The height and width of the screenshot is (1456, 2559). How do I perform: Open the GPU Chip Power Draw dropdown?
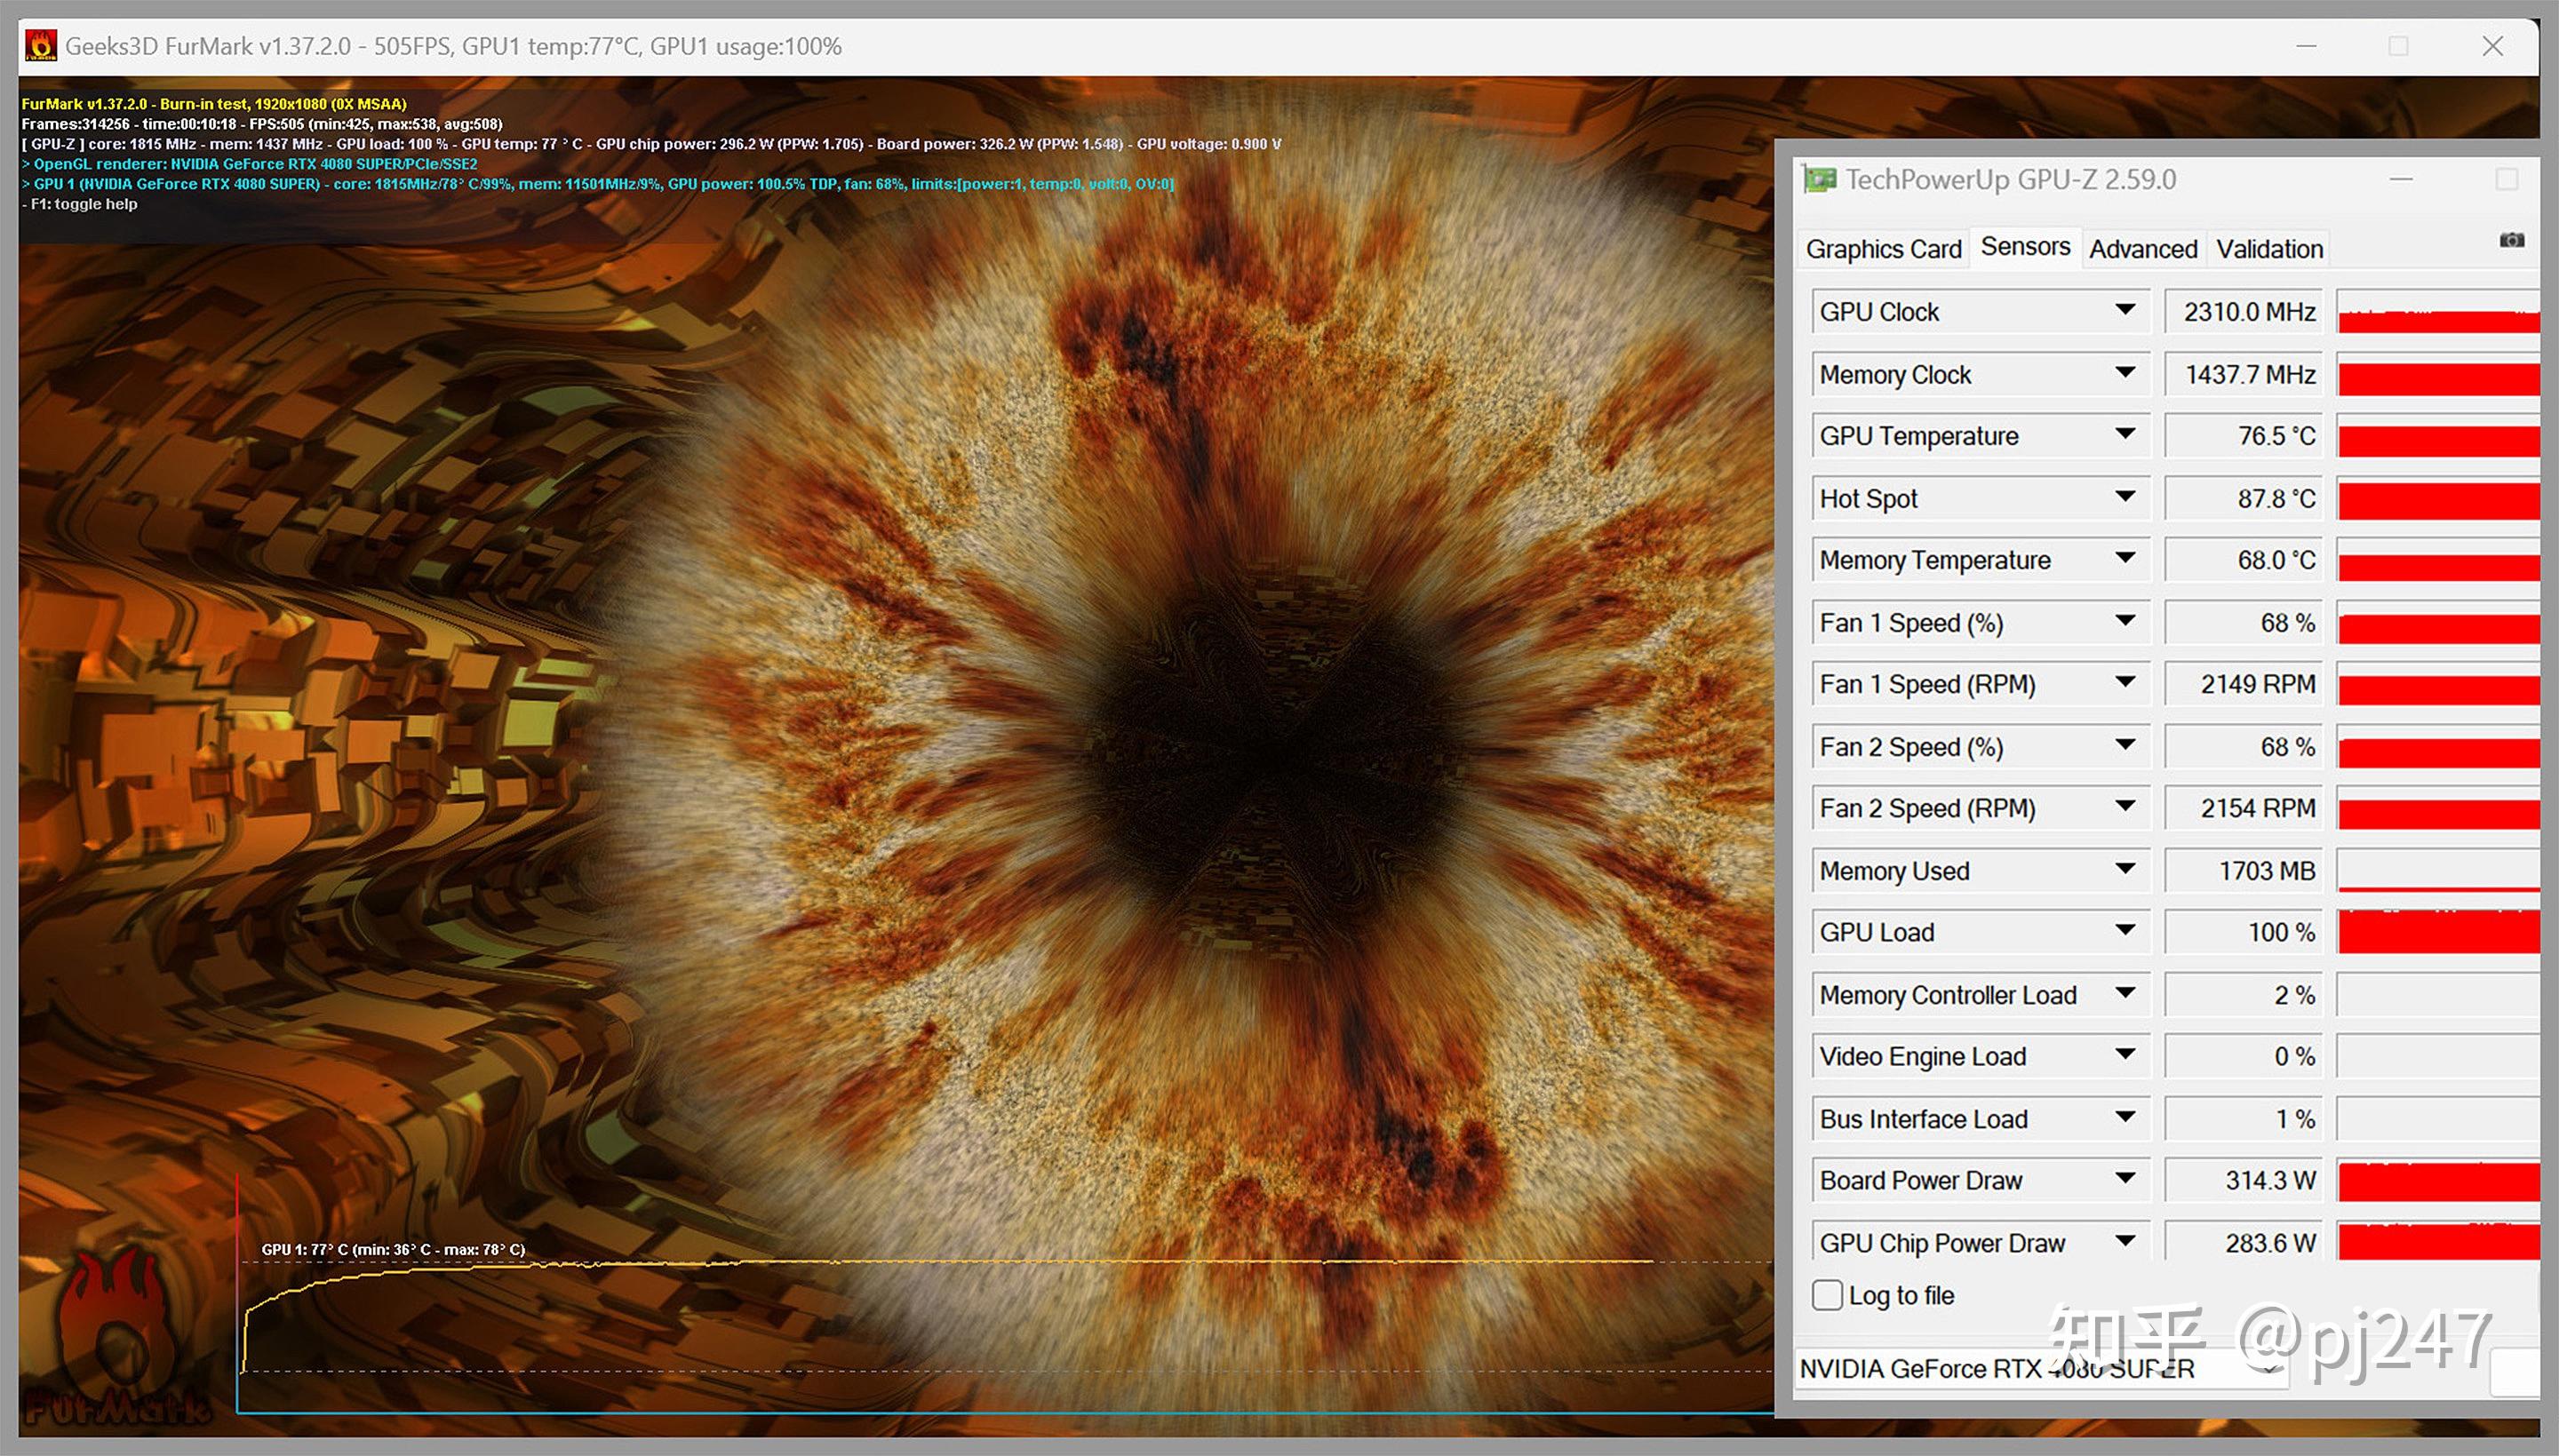(2125, 1242)
